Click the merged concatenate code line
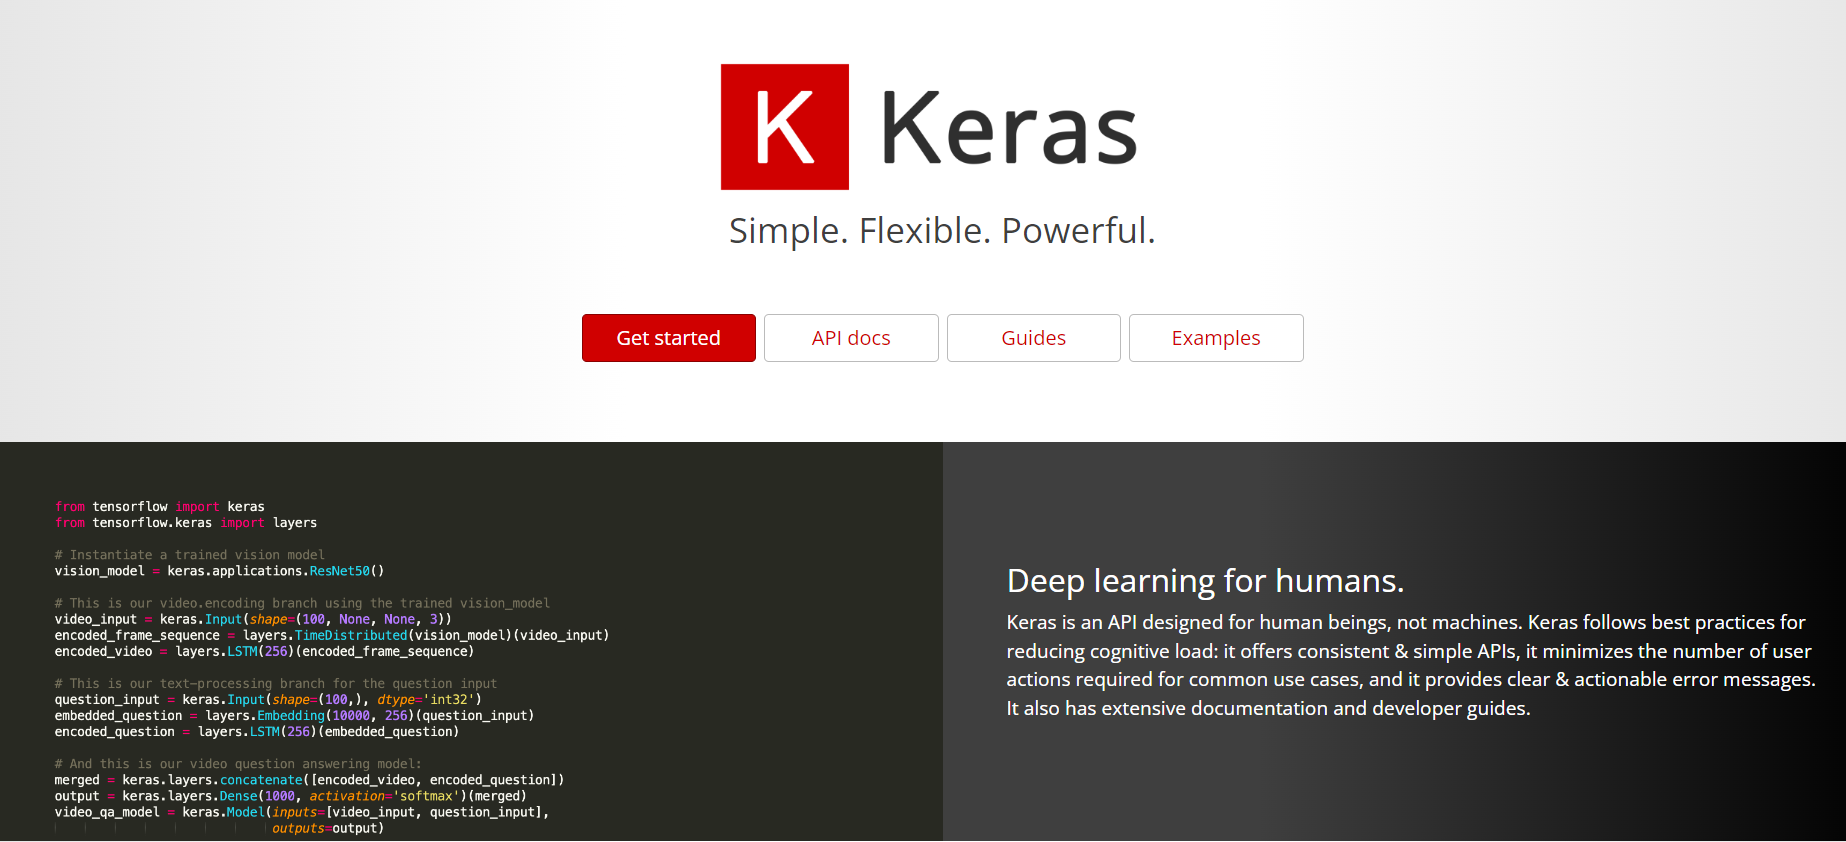 (309, 780)
